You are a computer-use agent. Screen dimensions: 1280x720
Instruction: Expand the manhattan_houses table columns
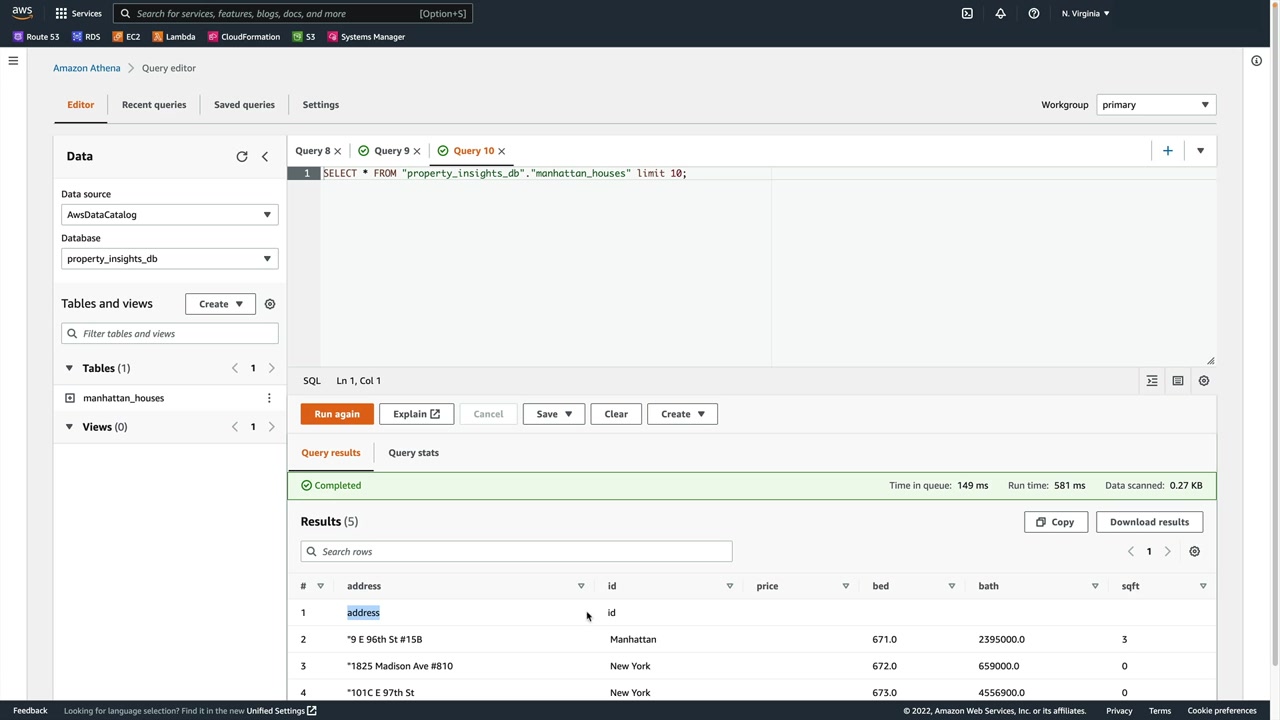[70, 398]
